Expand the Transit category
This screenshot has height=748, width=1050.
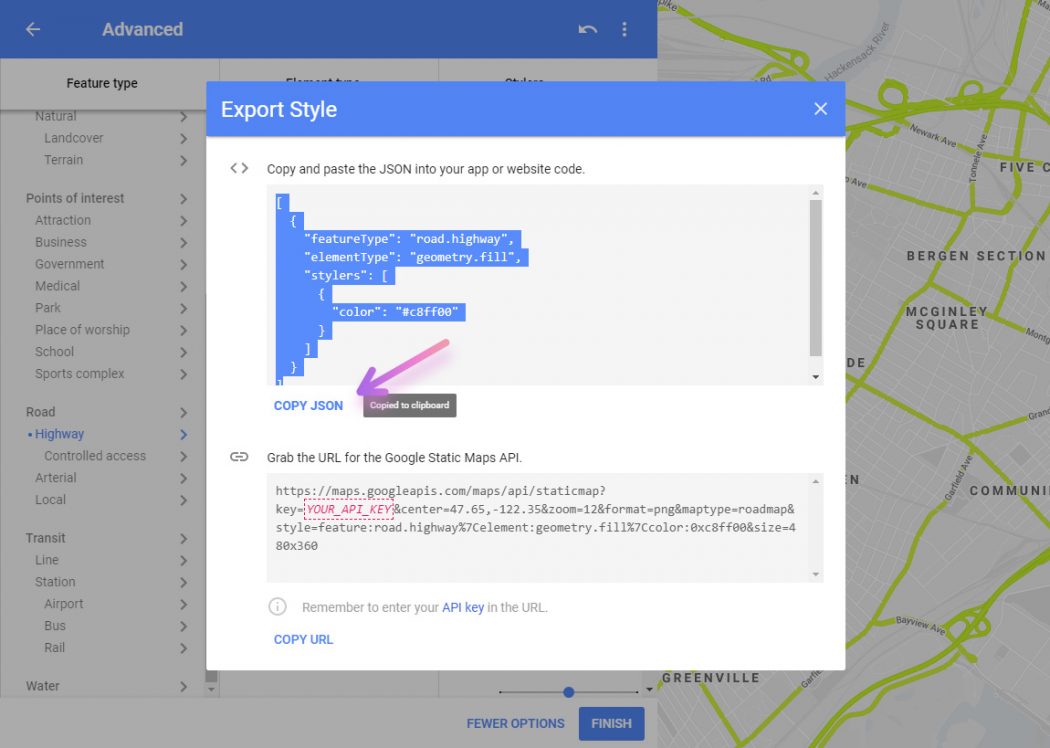(x=184, y=537)
